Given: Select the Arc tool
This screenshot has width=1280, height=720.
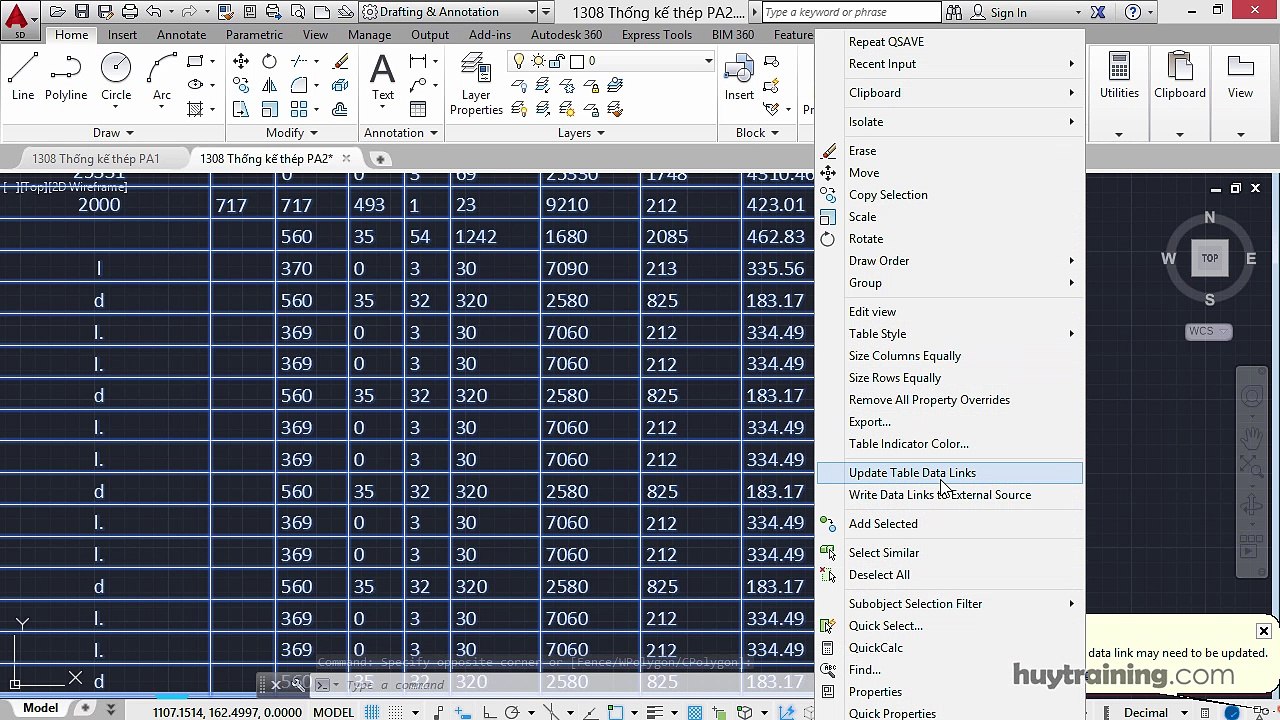Looking at the screenshot, I should click(162, 77).
